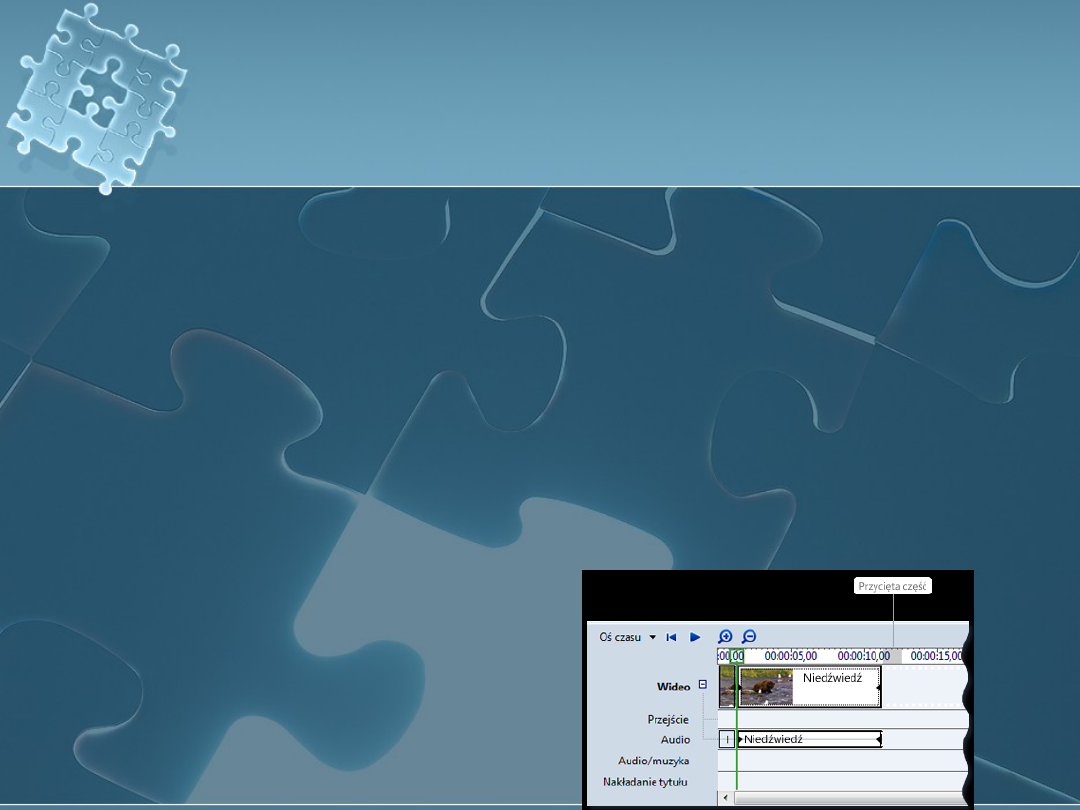Toggle selection of the Niedźwiedź audio clip

pyautogui.click(x=804, y=739)
